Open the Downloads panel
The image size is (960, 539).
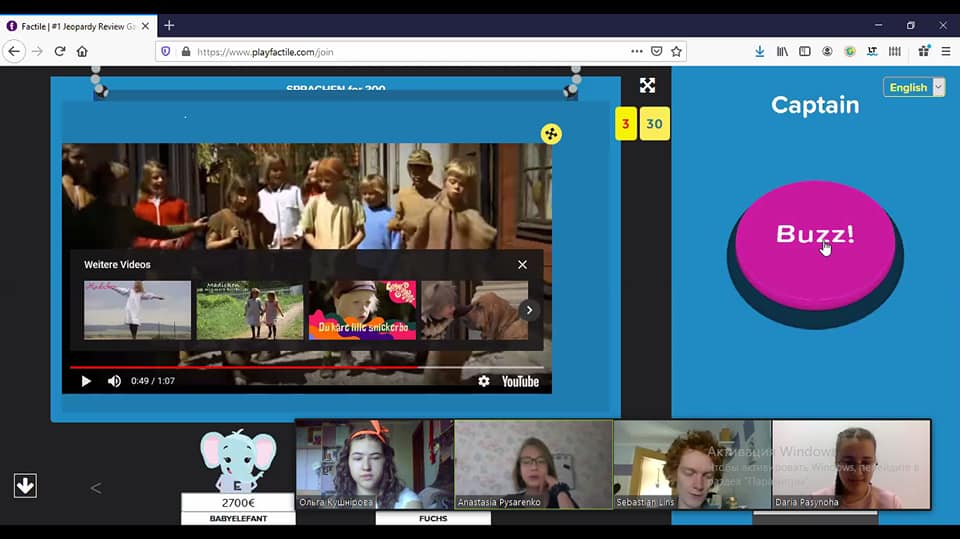[x=760, y=51]
